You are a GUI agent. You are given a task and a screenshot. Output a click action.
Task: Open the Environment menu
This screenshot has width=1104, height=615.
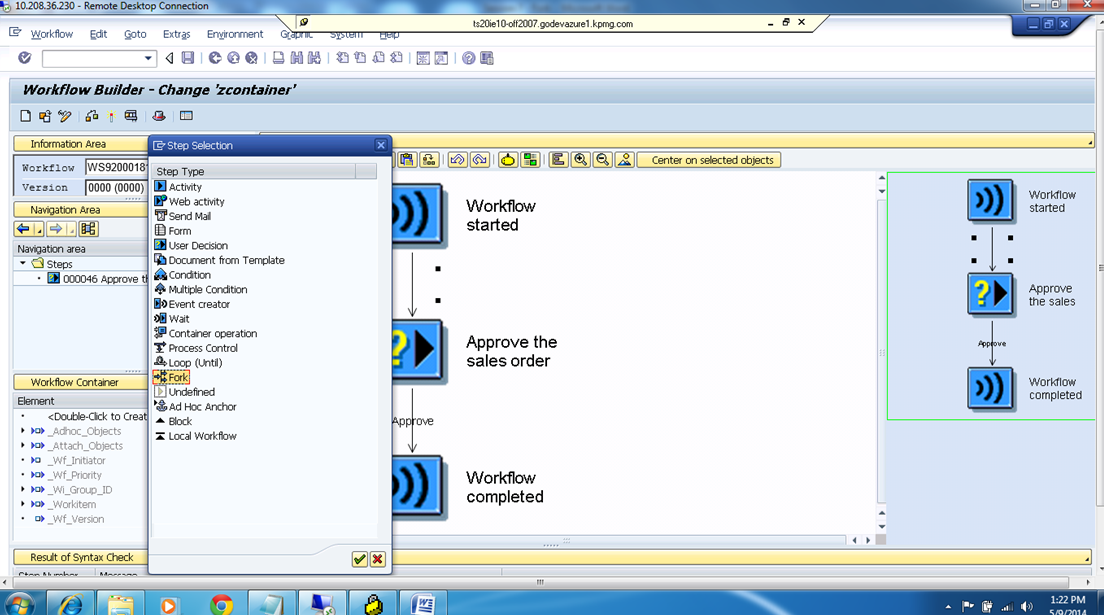click(234, 33)
